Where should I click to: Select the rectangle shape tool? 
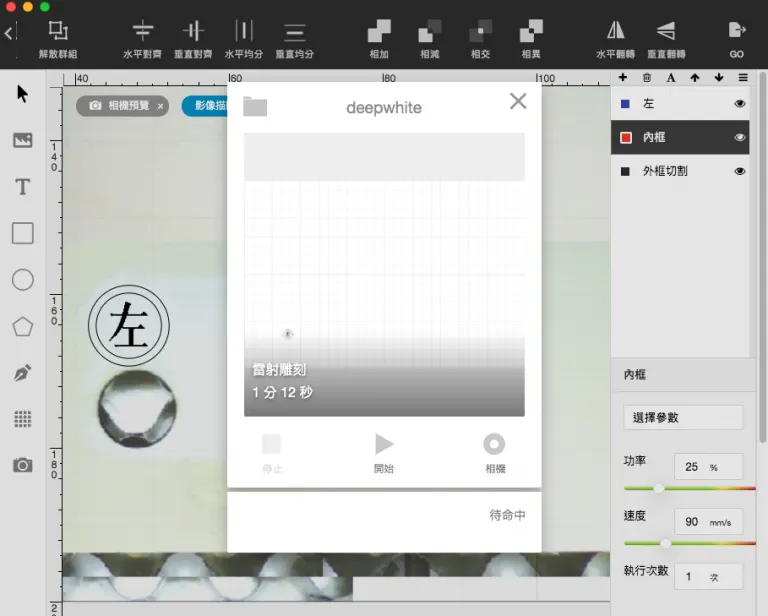click(x=23, y=233)
